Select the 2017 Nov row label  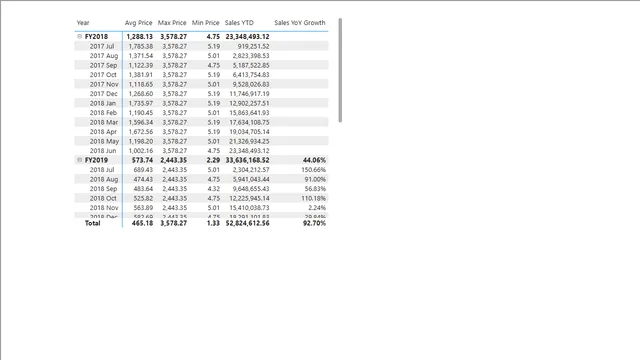pyautogui.click(x=104, y=84)
